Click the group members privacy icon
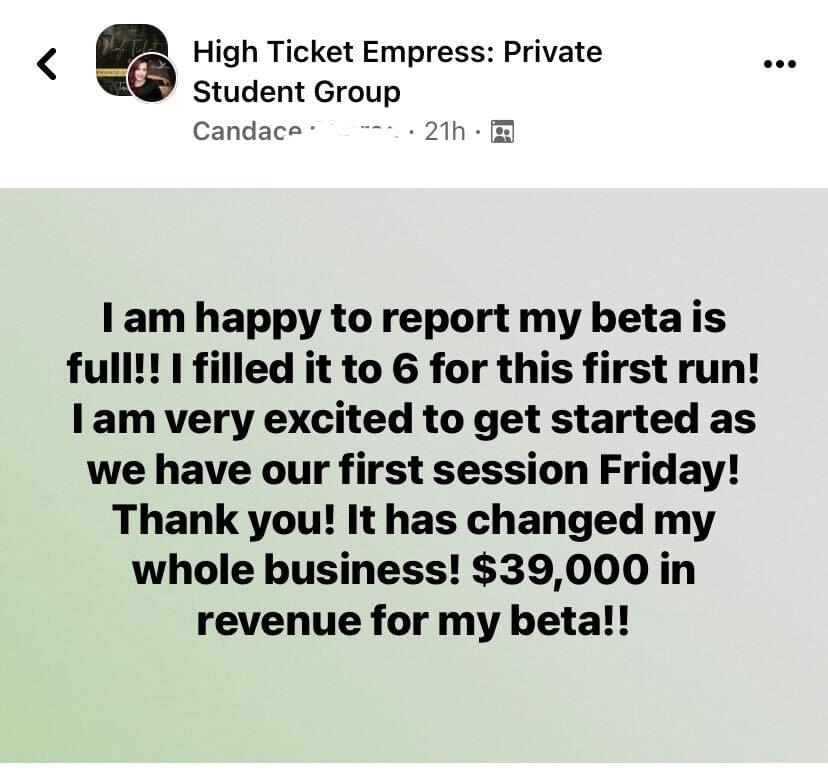 pos(502,131)
